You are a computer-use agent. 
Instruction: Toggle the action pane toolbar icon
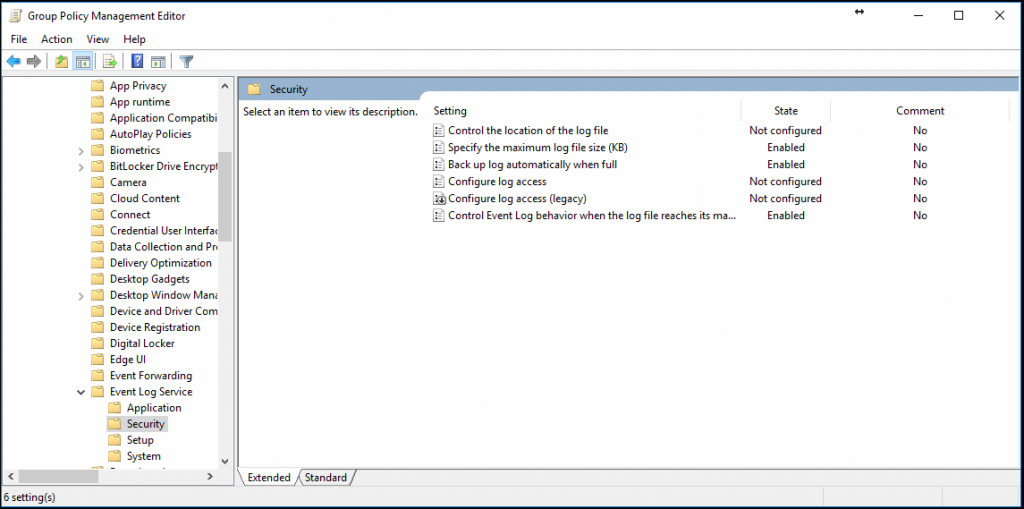coord(158,61)
